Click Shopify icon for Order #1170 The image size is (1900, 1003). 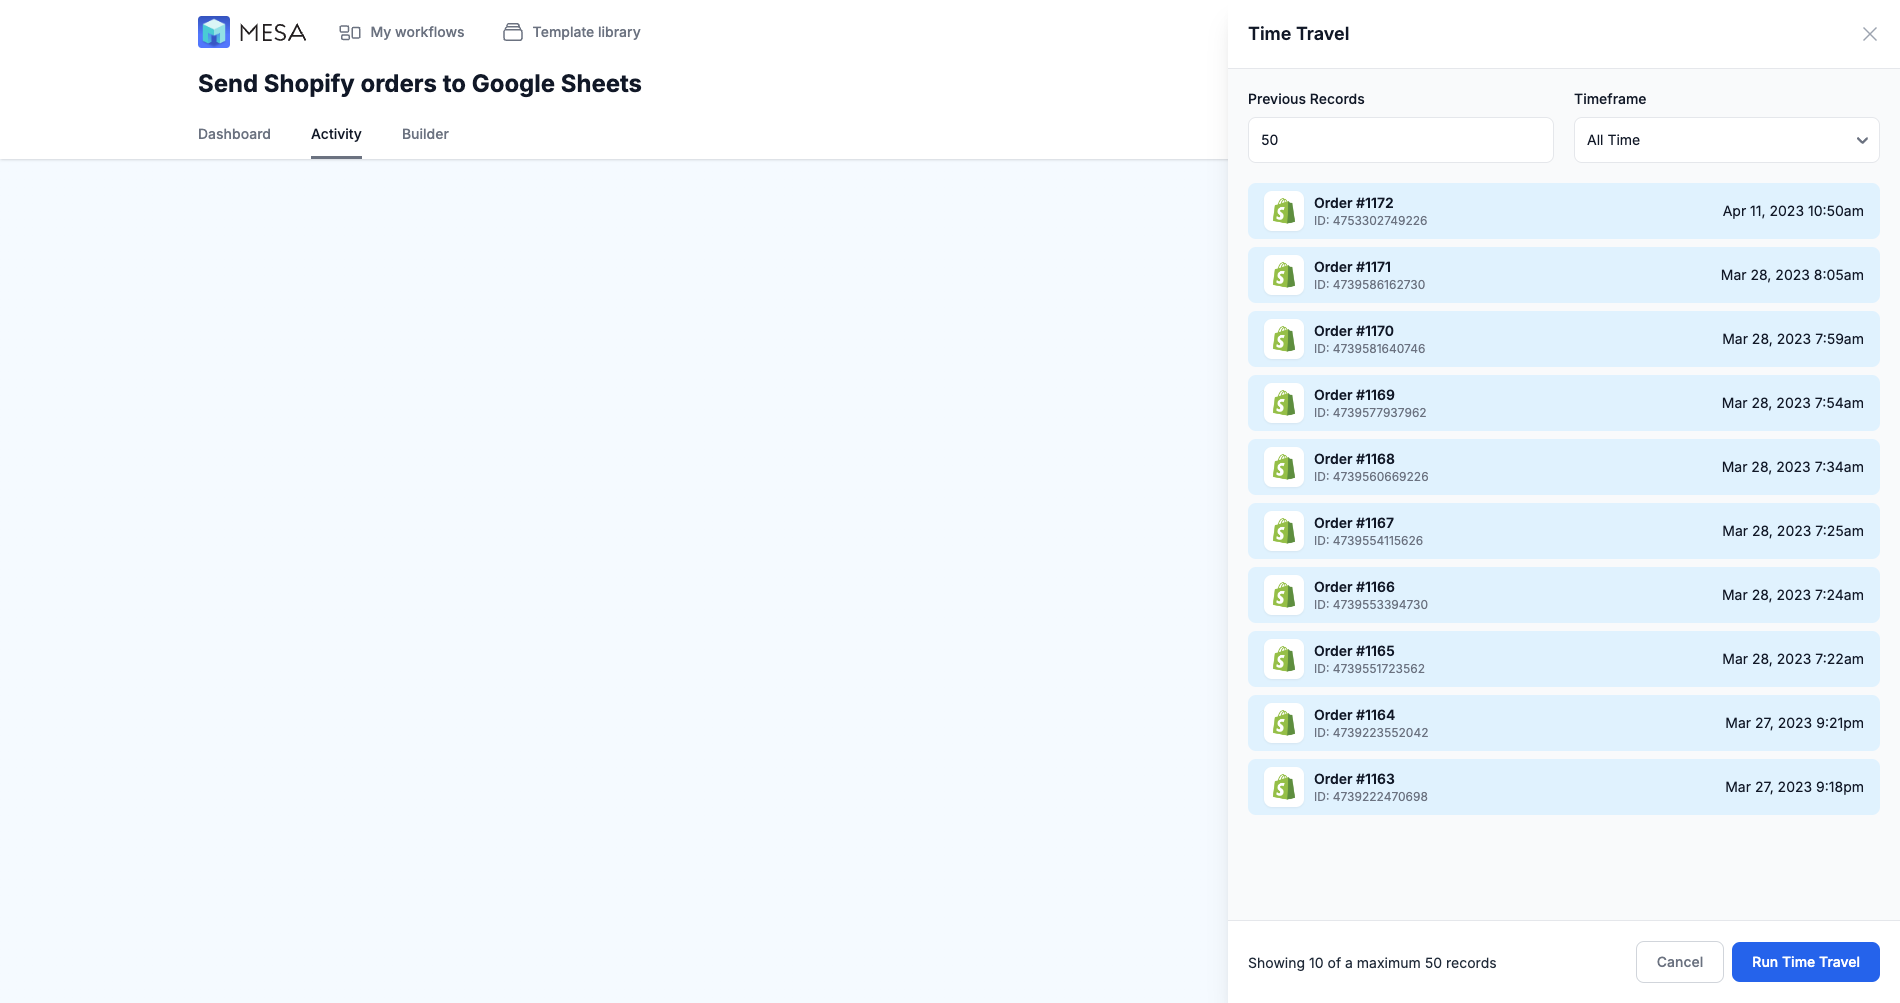pyautogui.click(x=1284, y=339)
